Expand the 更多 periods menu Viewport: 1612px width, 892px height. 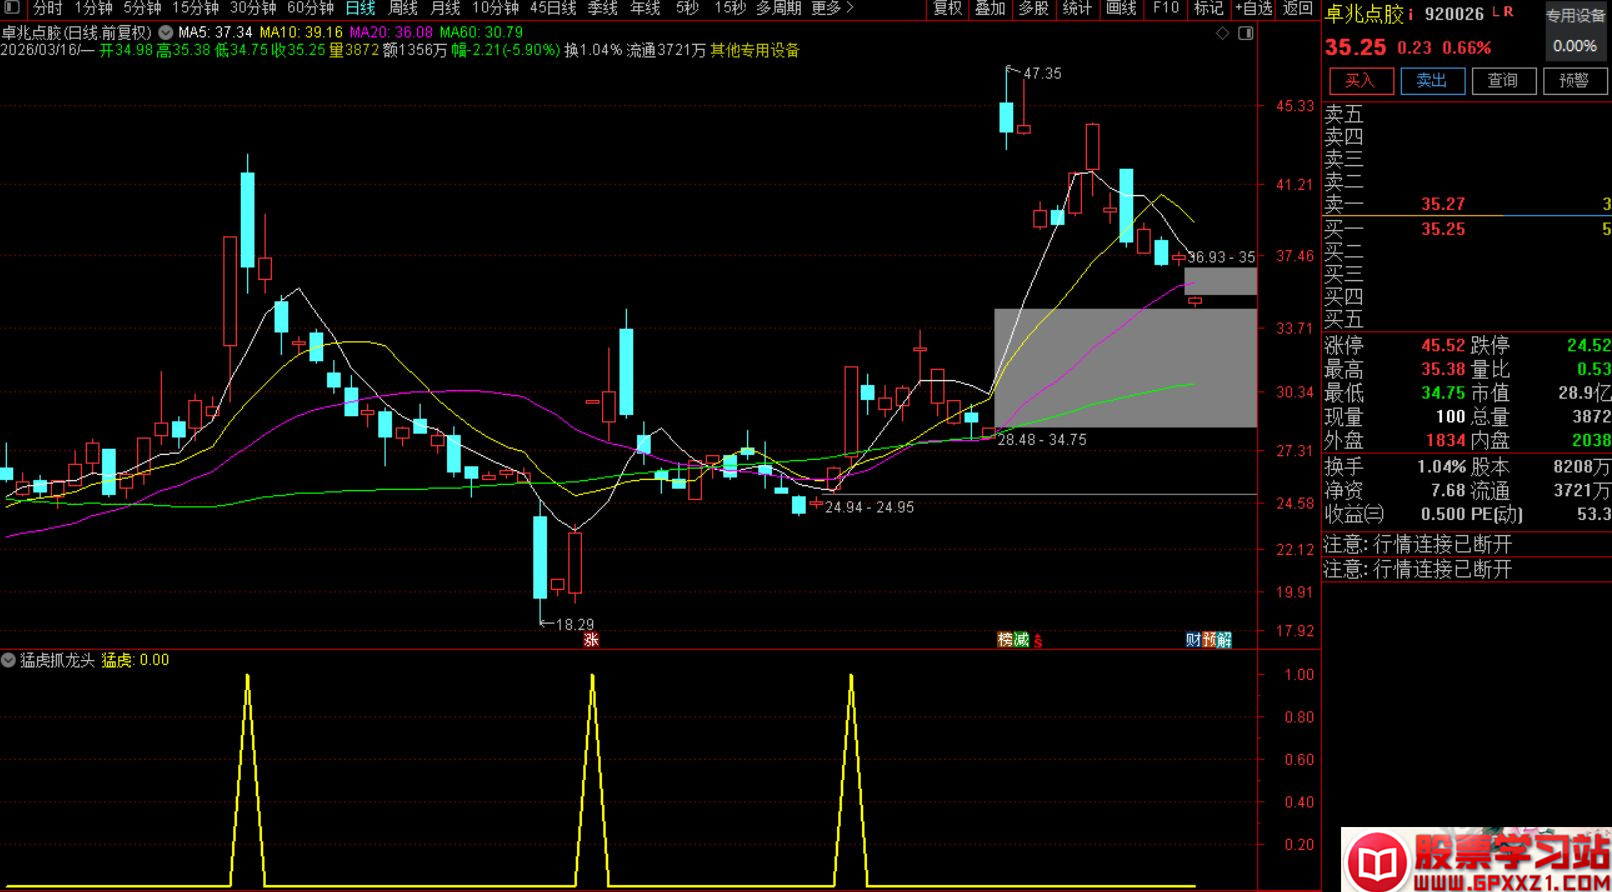tap(832, 8)
